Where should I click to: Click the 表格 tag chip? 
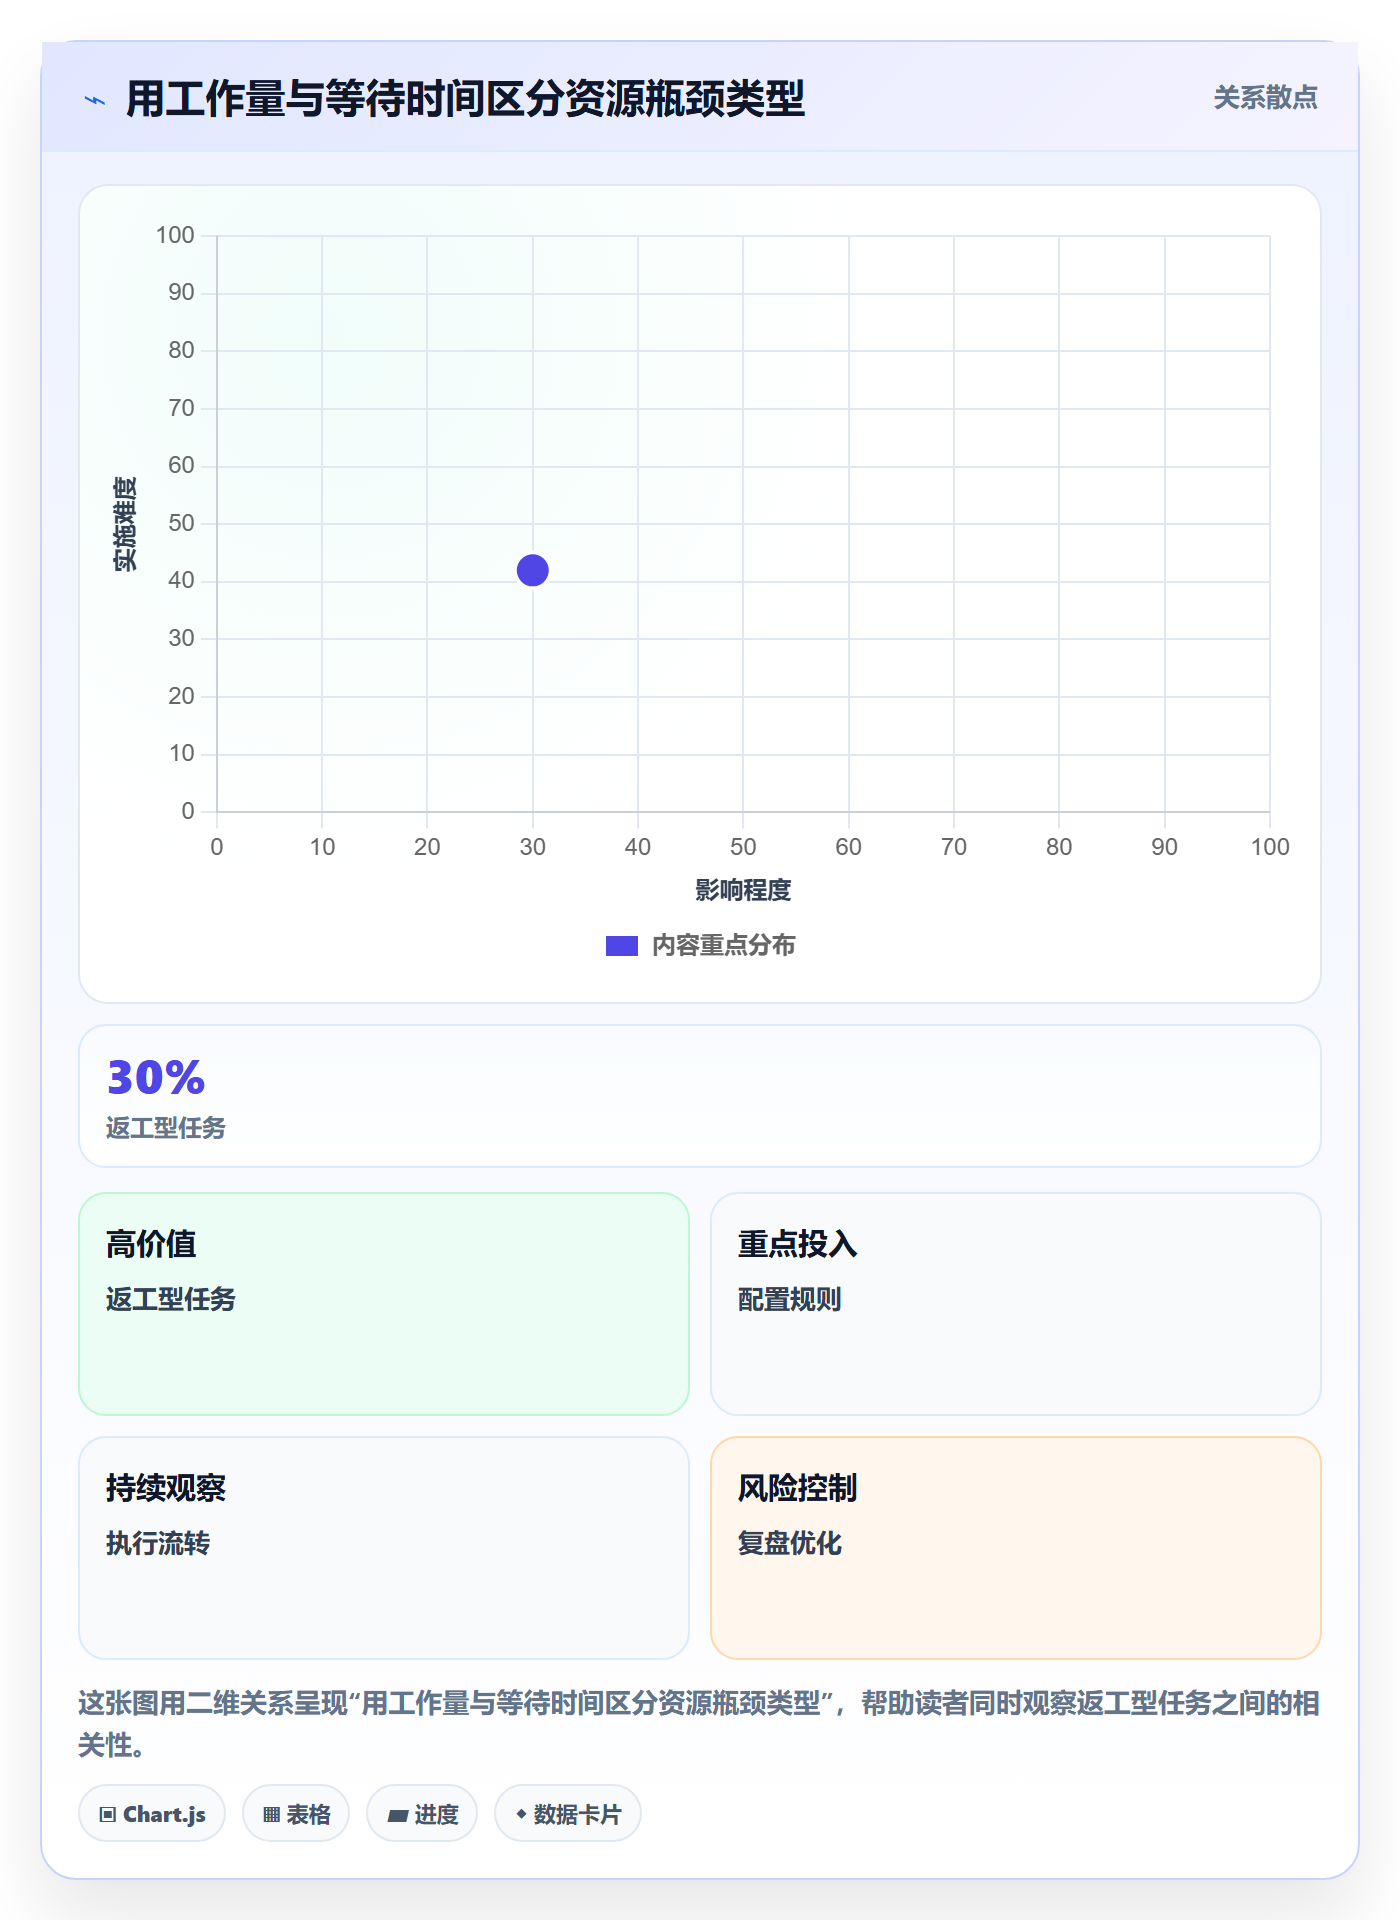click(296, 1814)
